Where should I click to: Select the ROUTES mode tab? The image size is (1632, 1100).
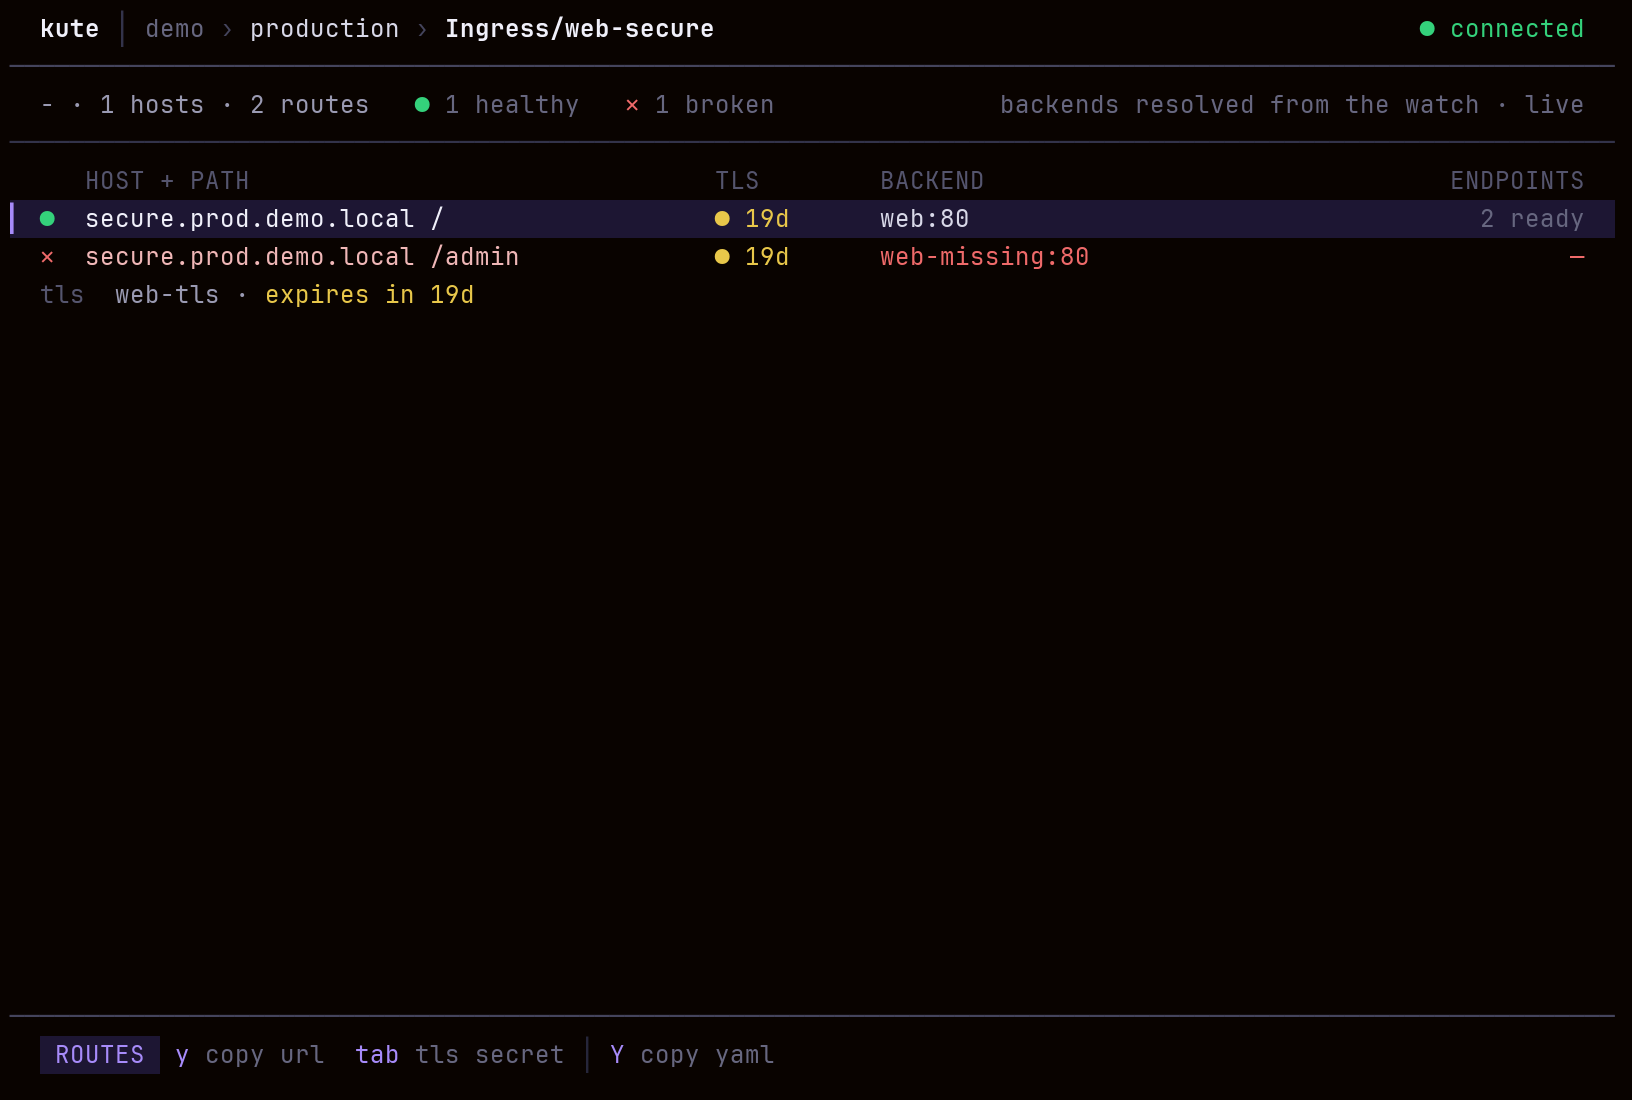coord(100,1055)
